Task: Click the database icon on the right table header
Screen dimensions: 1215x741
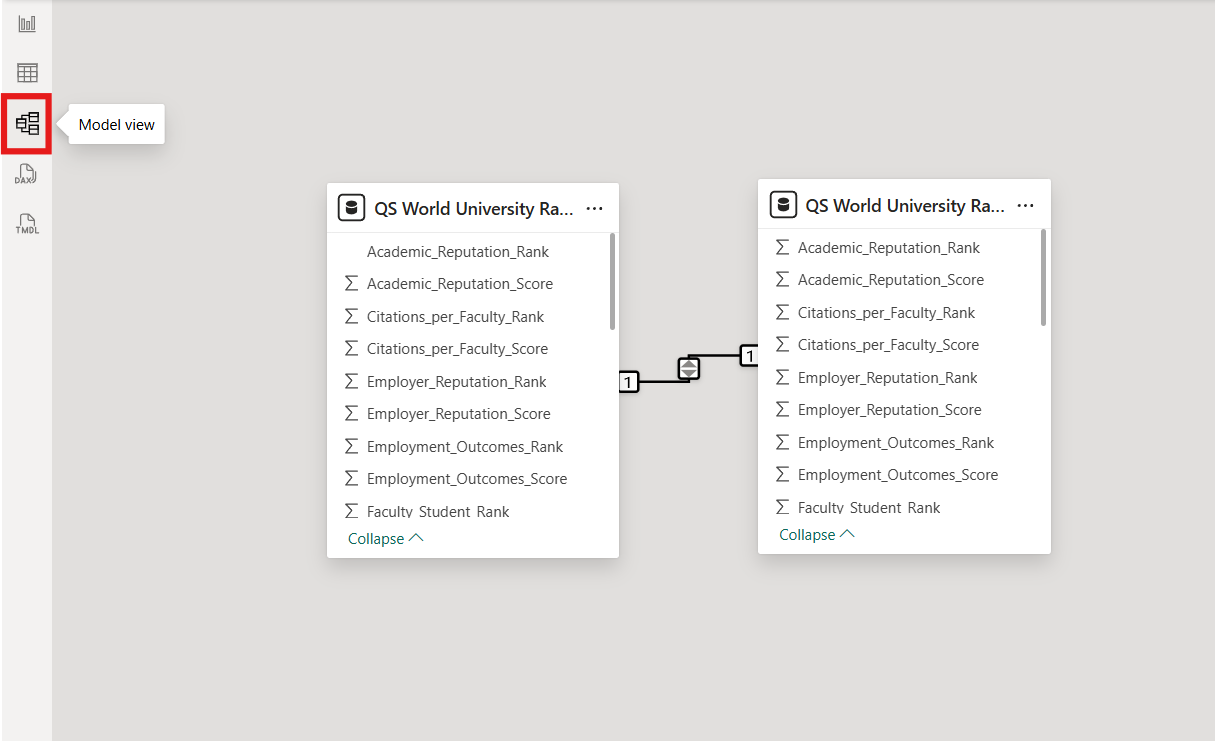Action: point(783,204)
